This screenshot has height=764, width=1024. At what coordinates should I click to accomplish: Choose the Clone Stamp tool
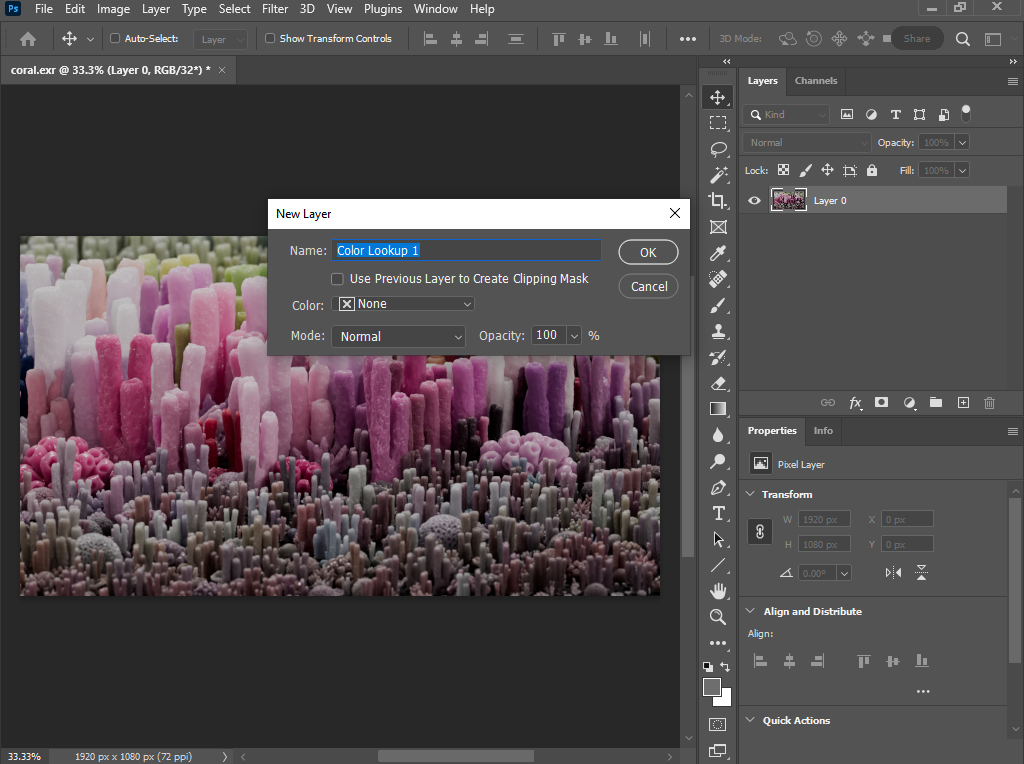click(x=718, y=331)
